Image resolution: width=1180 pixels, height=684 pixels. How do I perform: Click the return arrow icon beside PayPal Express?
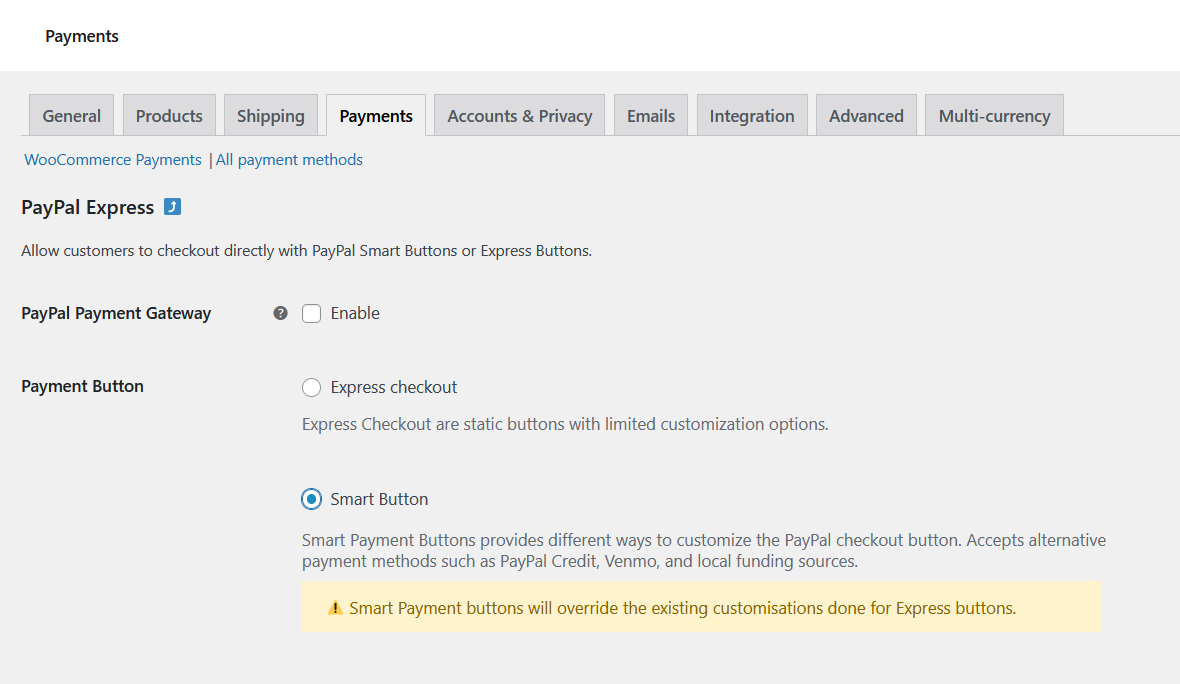(172, 207)
